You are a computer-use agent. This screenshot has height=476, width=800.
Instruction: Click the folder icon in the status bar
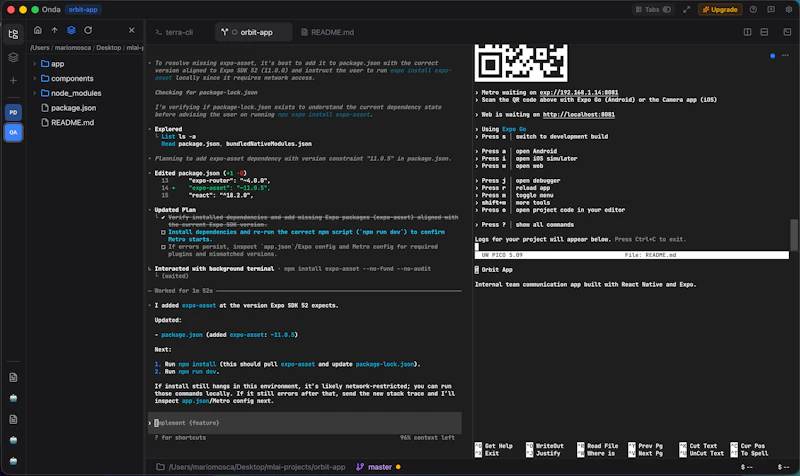click(x=160, y=467)
